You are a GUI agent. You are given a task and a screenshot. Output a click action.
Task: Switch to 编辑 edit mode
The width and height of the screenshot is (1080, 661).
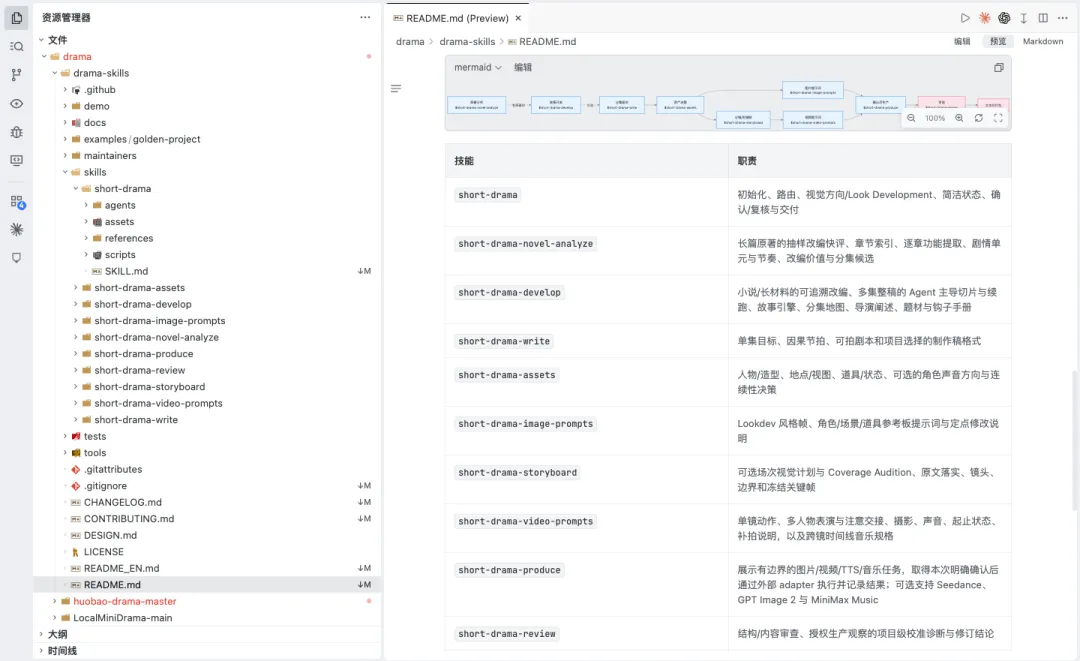(x=962, y=41)
